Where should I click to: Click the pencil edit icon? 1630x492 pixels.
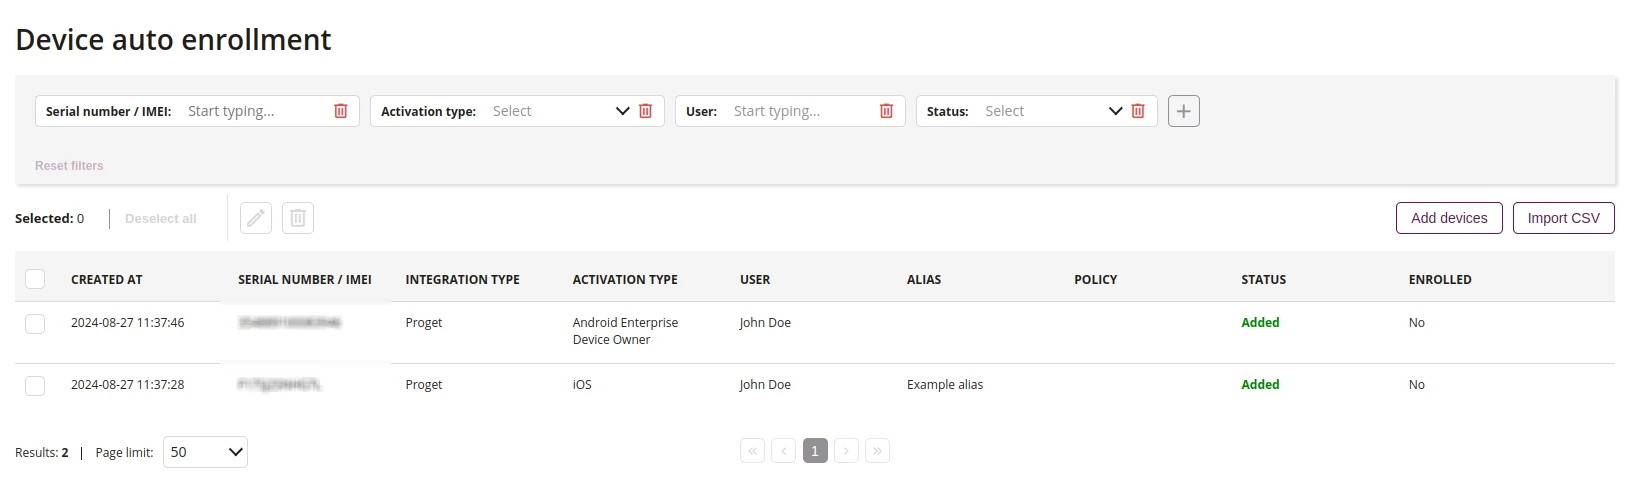pyautogui.click(x=256, y=218)
